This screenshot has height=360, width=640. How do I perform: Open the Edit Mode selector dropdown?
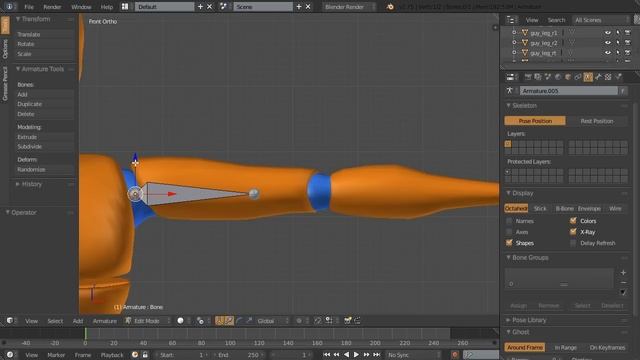click(x=147, y=321)
